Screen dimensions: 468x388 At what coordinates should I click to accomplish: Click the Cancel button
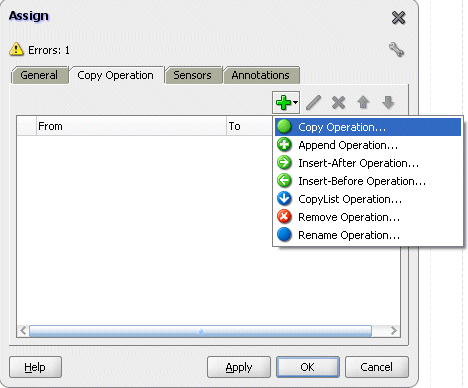(377, 367)
